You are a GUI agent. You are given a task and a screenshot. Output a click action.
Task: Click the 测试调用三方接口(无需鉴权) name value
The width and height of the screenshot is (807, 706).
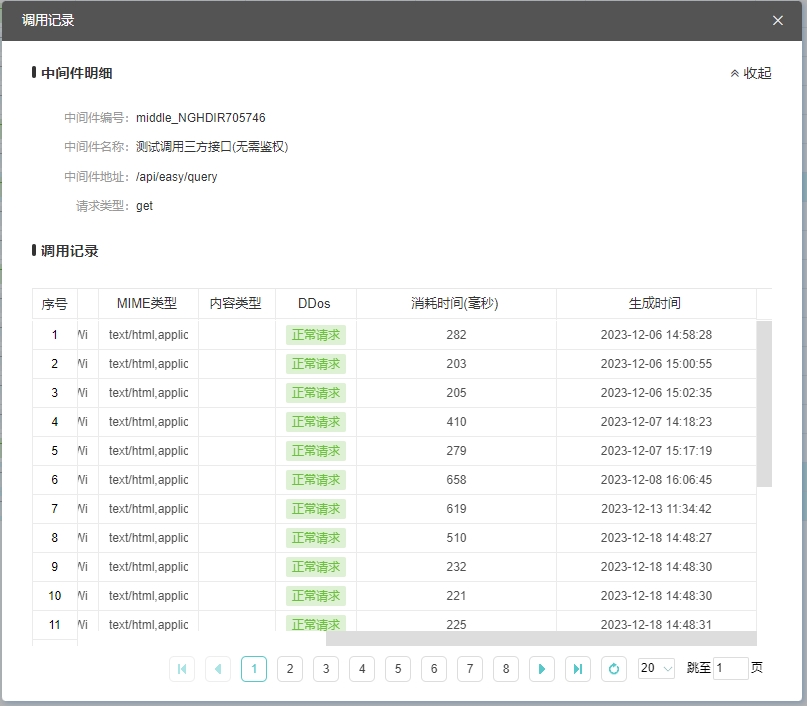click(212, 147)
